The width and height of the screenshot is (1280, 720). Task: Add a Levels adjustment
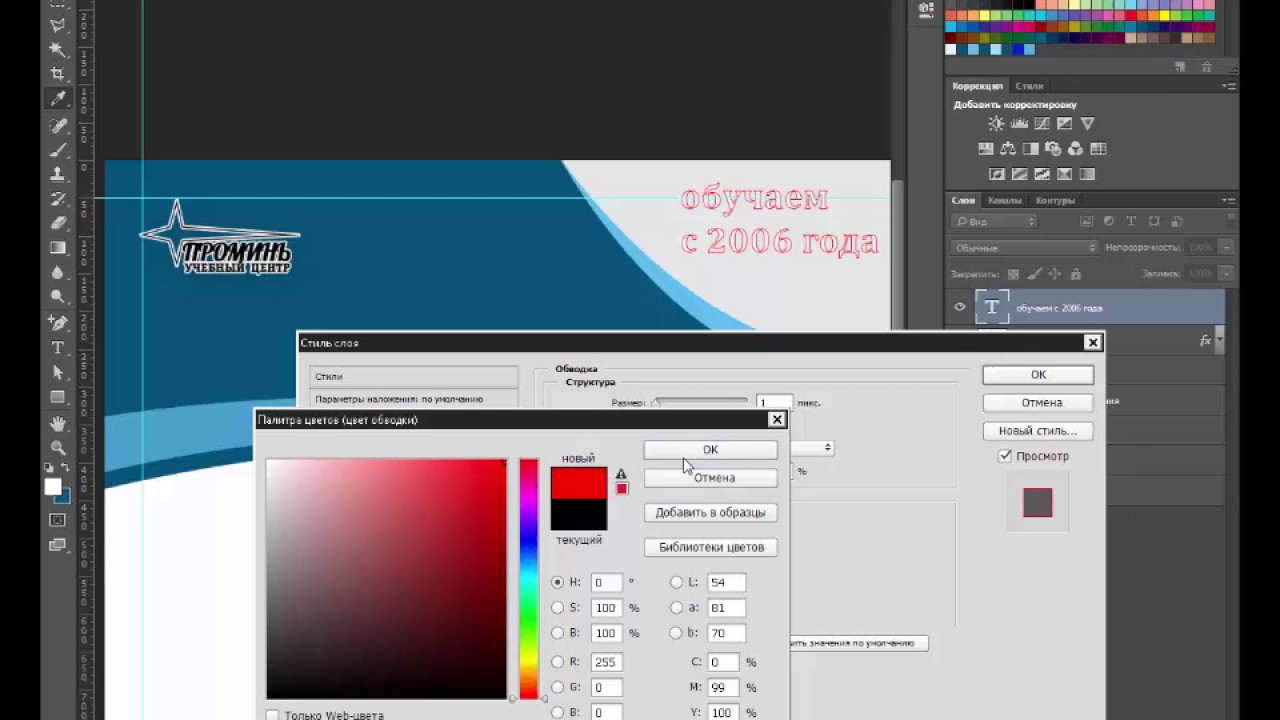[1019, 124]
